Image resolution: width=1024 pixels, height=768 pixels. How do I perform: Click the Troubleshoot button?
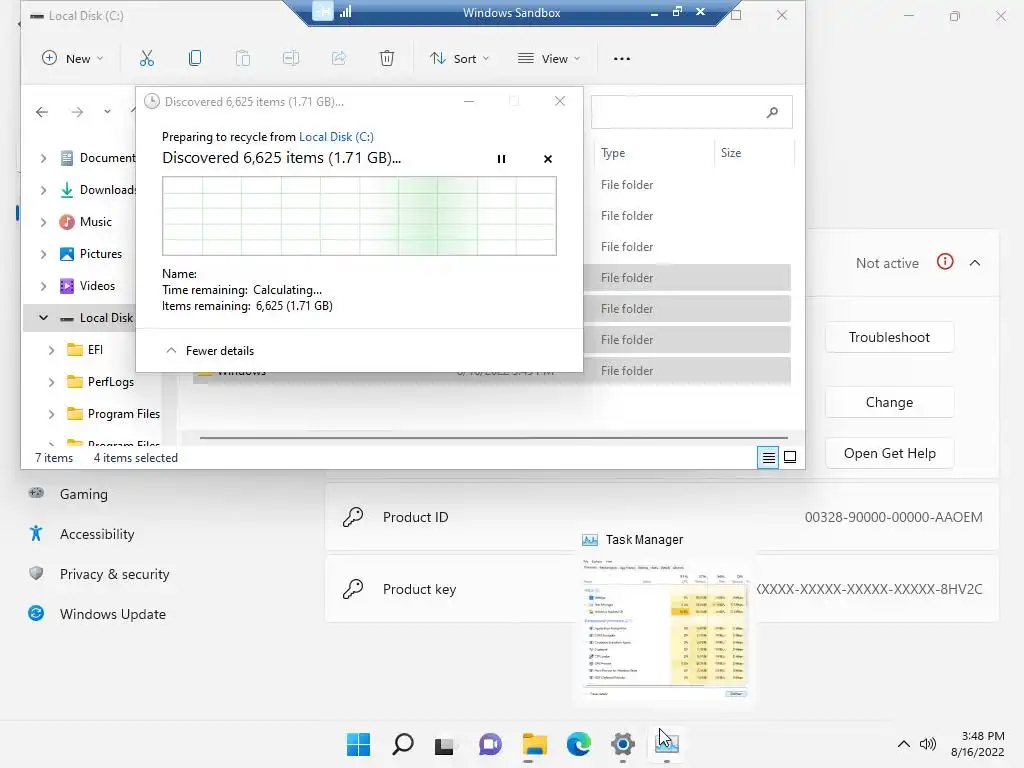[x=889, y=338]
